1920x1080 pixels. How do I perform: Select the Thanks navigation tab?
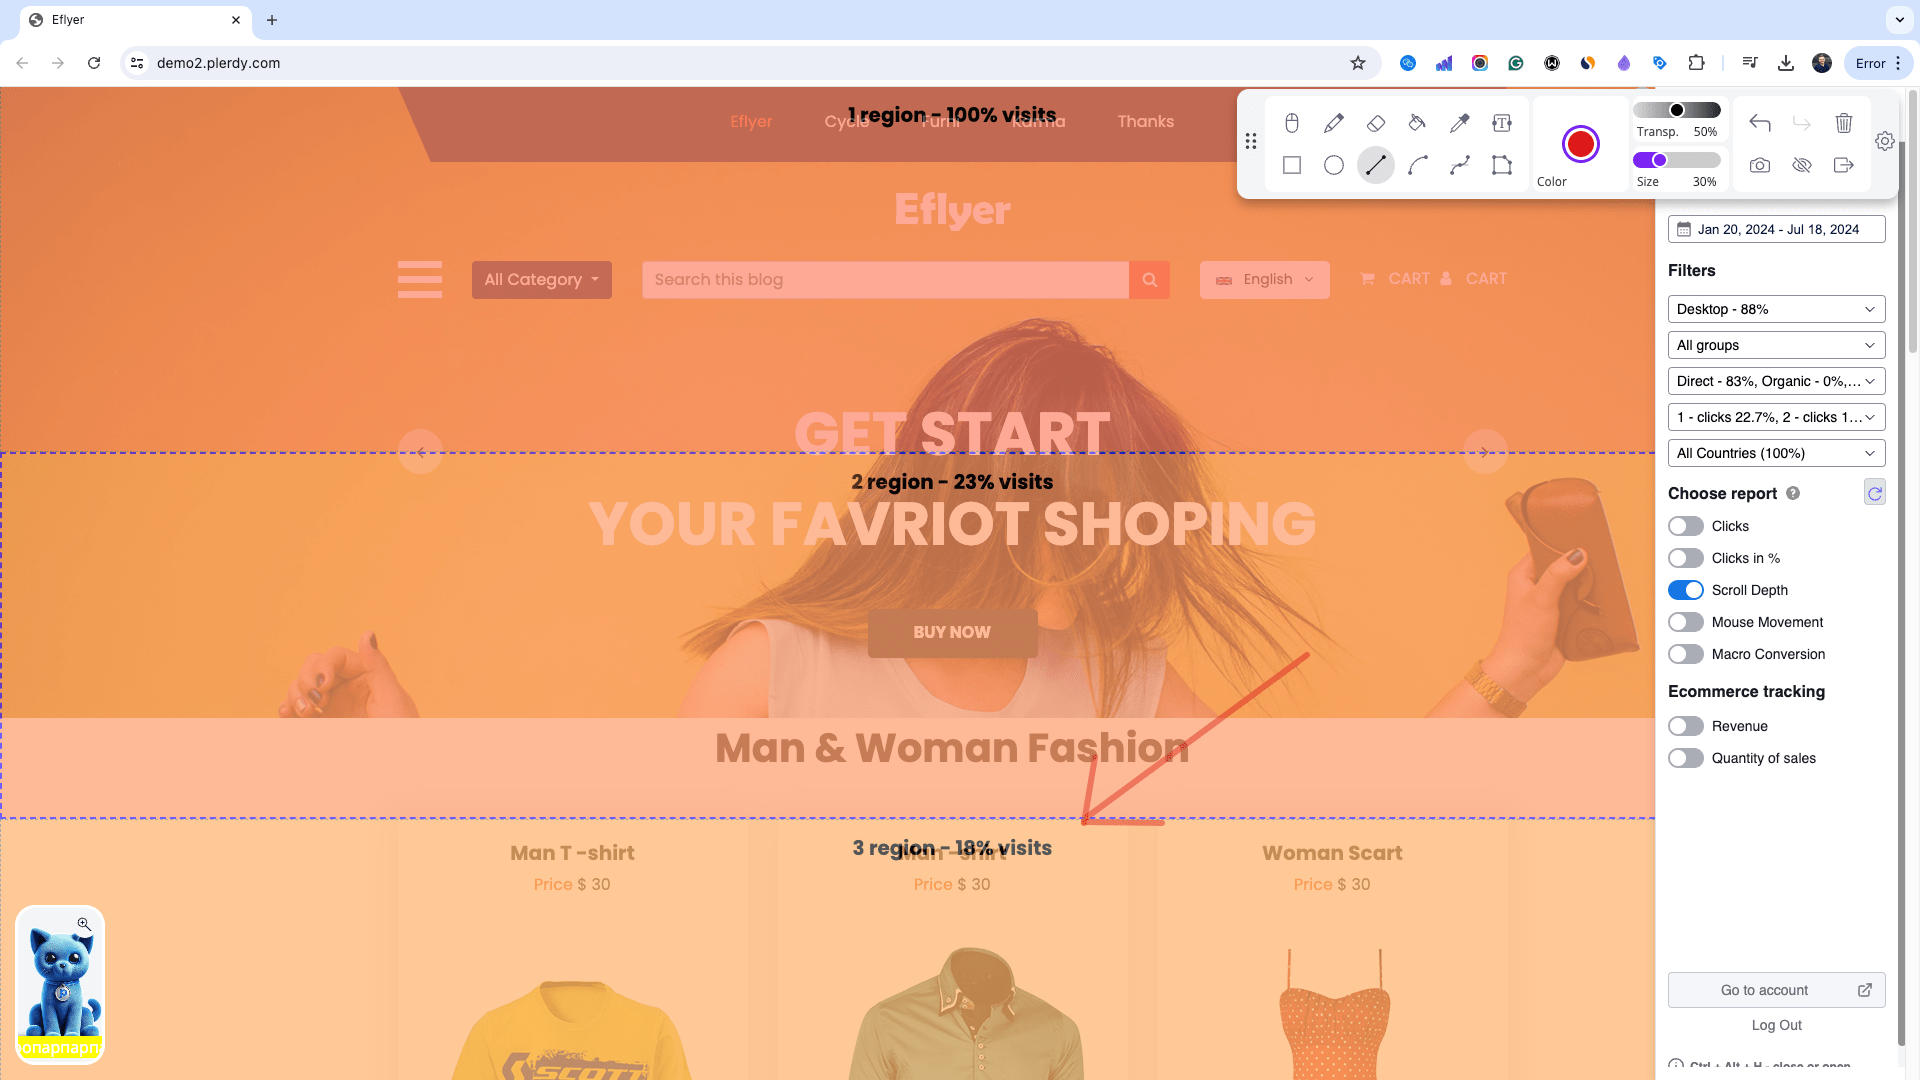pyautogui.click(x=1146, y=121)
